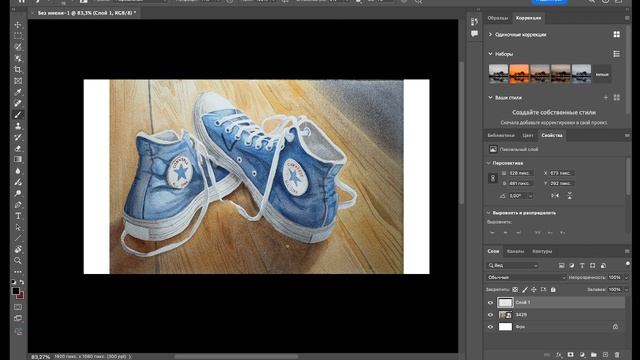Select the Hand tool
This screenshot has height=360, width=640.
18,249
